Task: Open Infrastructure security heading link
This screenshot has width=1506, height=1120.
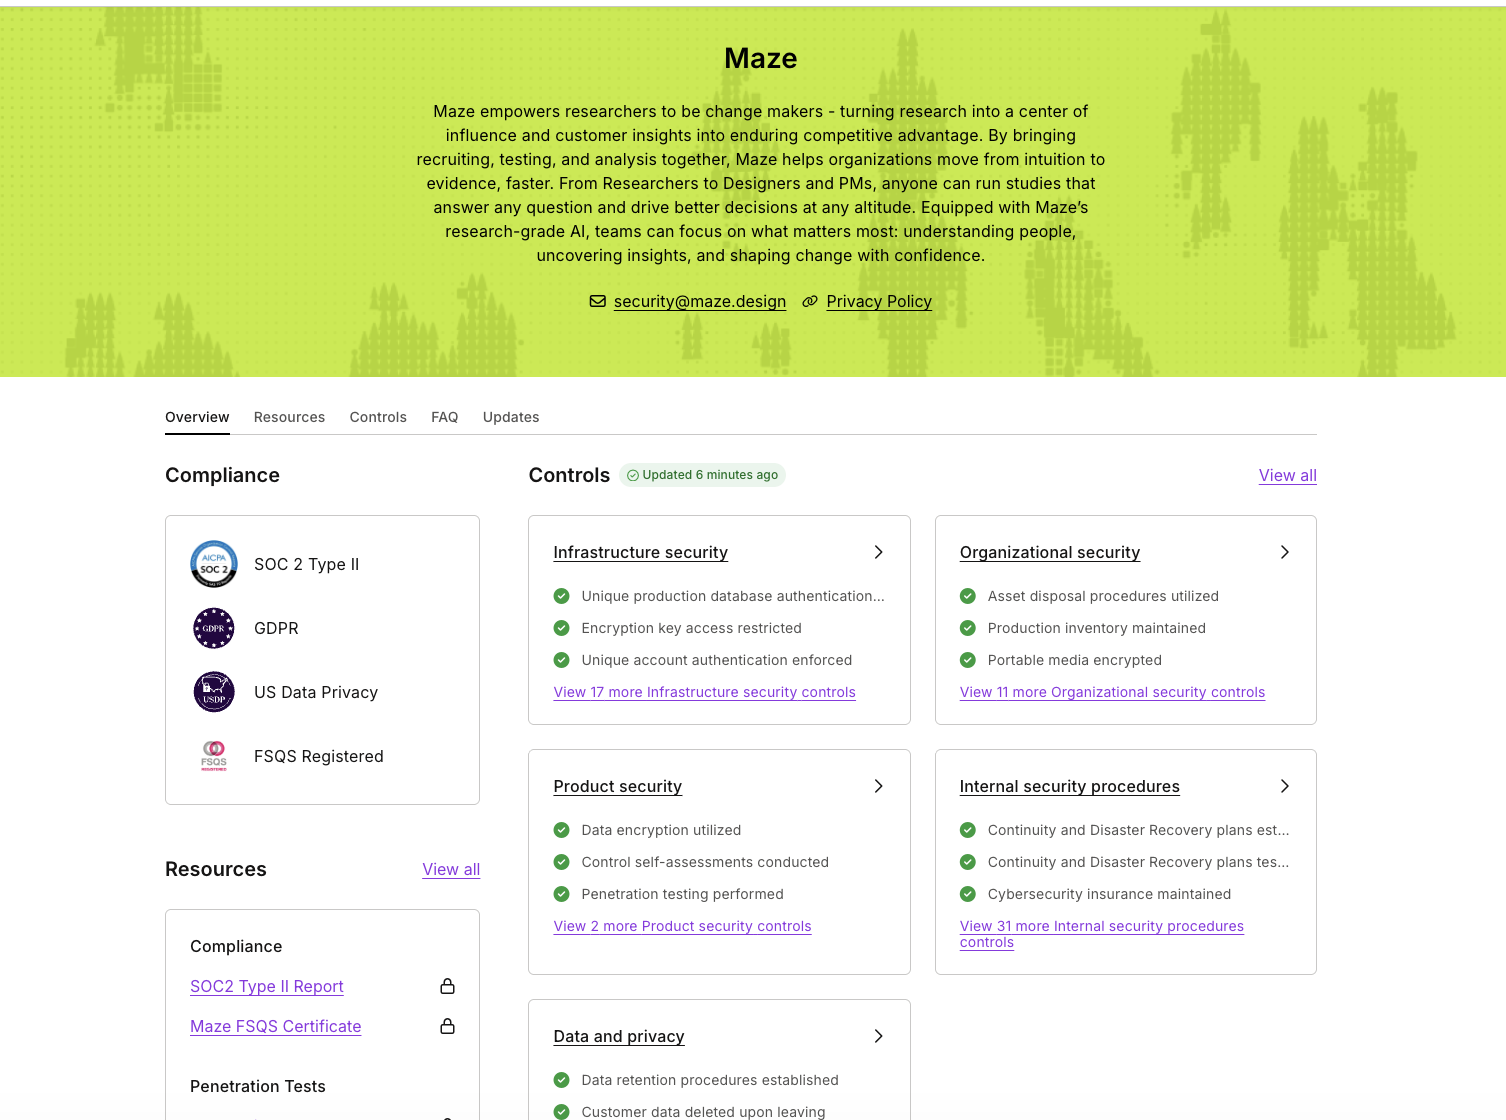Action: click(x=641, y=552)
